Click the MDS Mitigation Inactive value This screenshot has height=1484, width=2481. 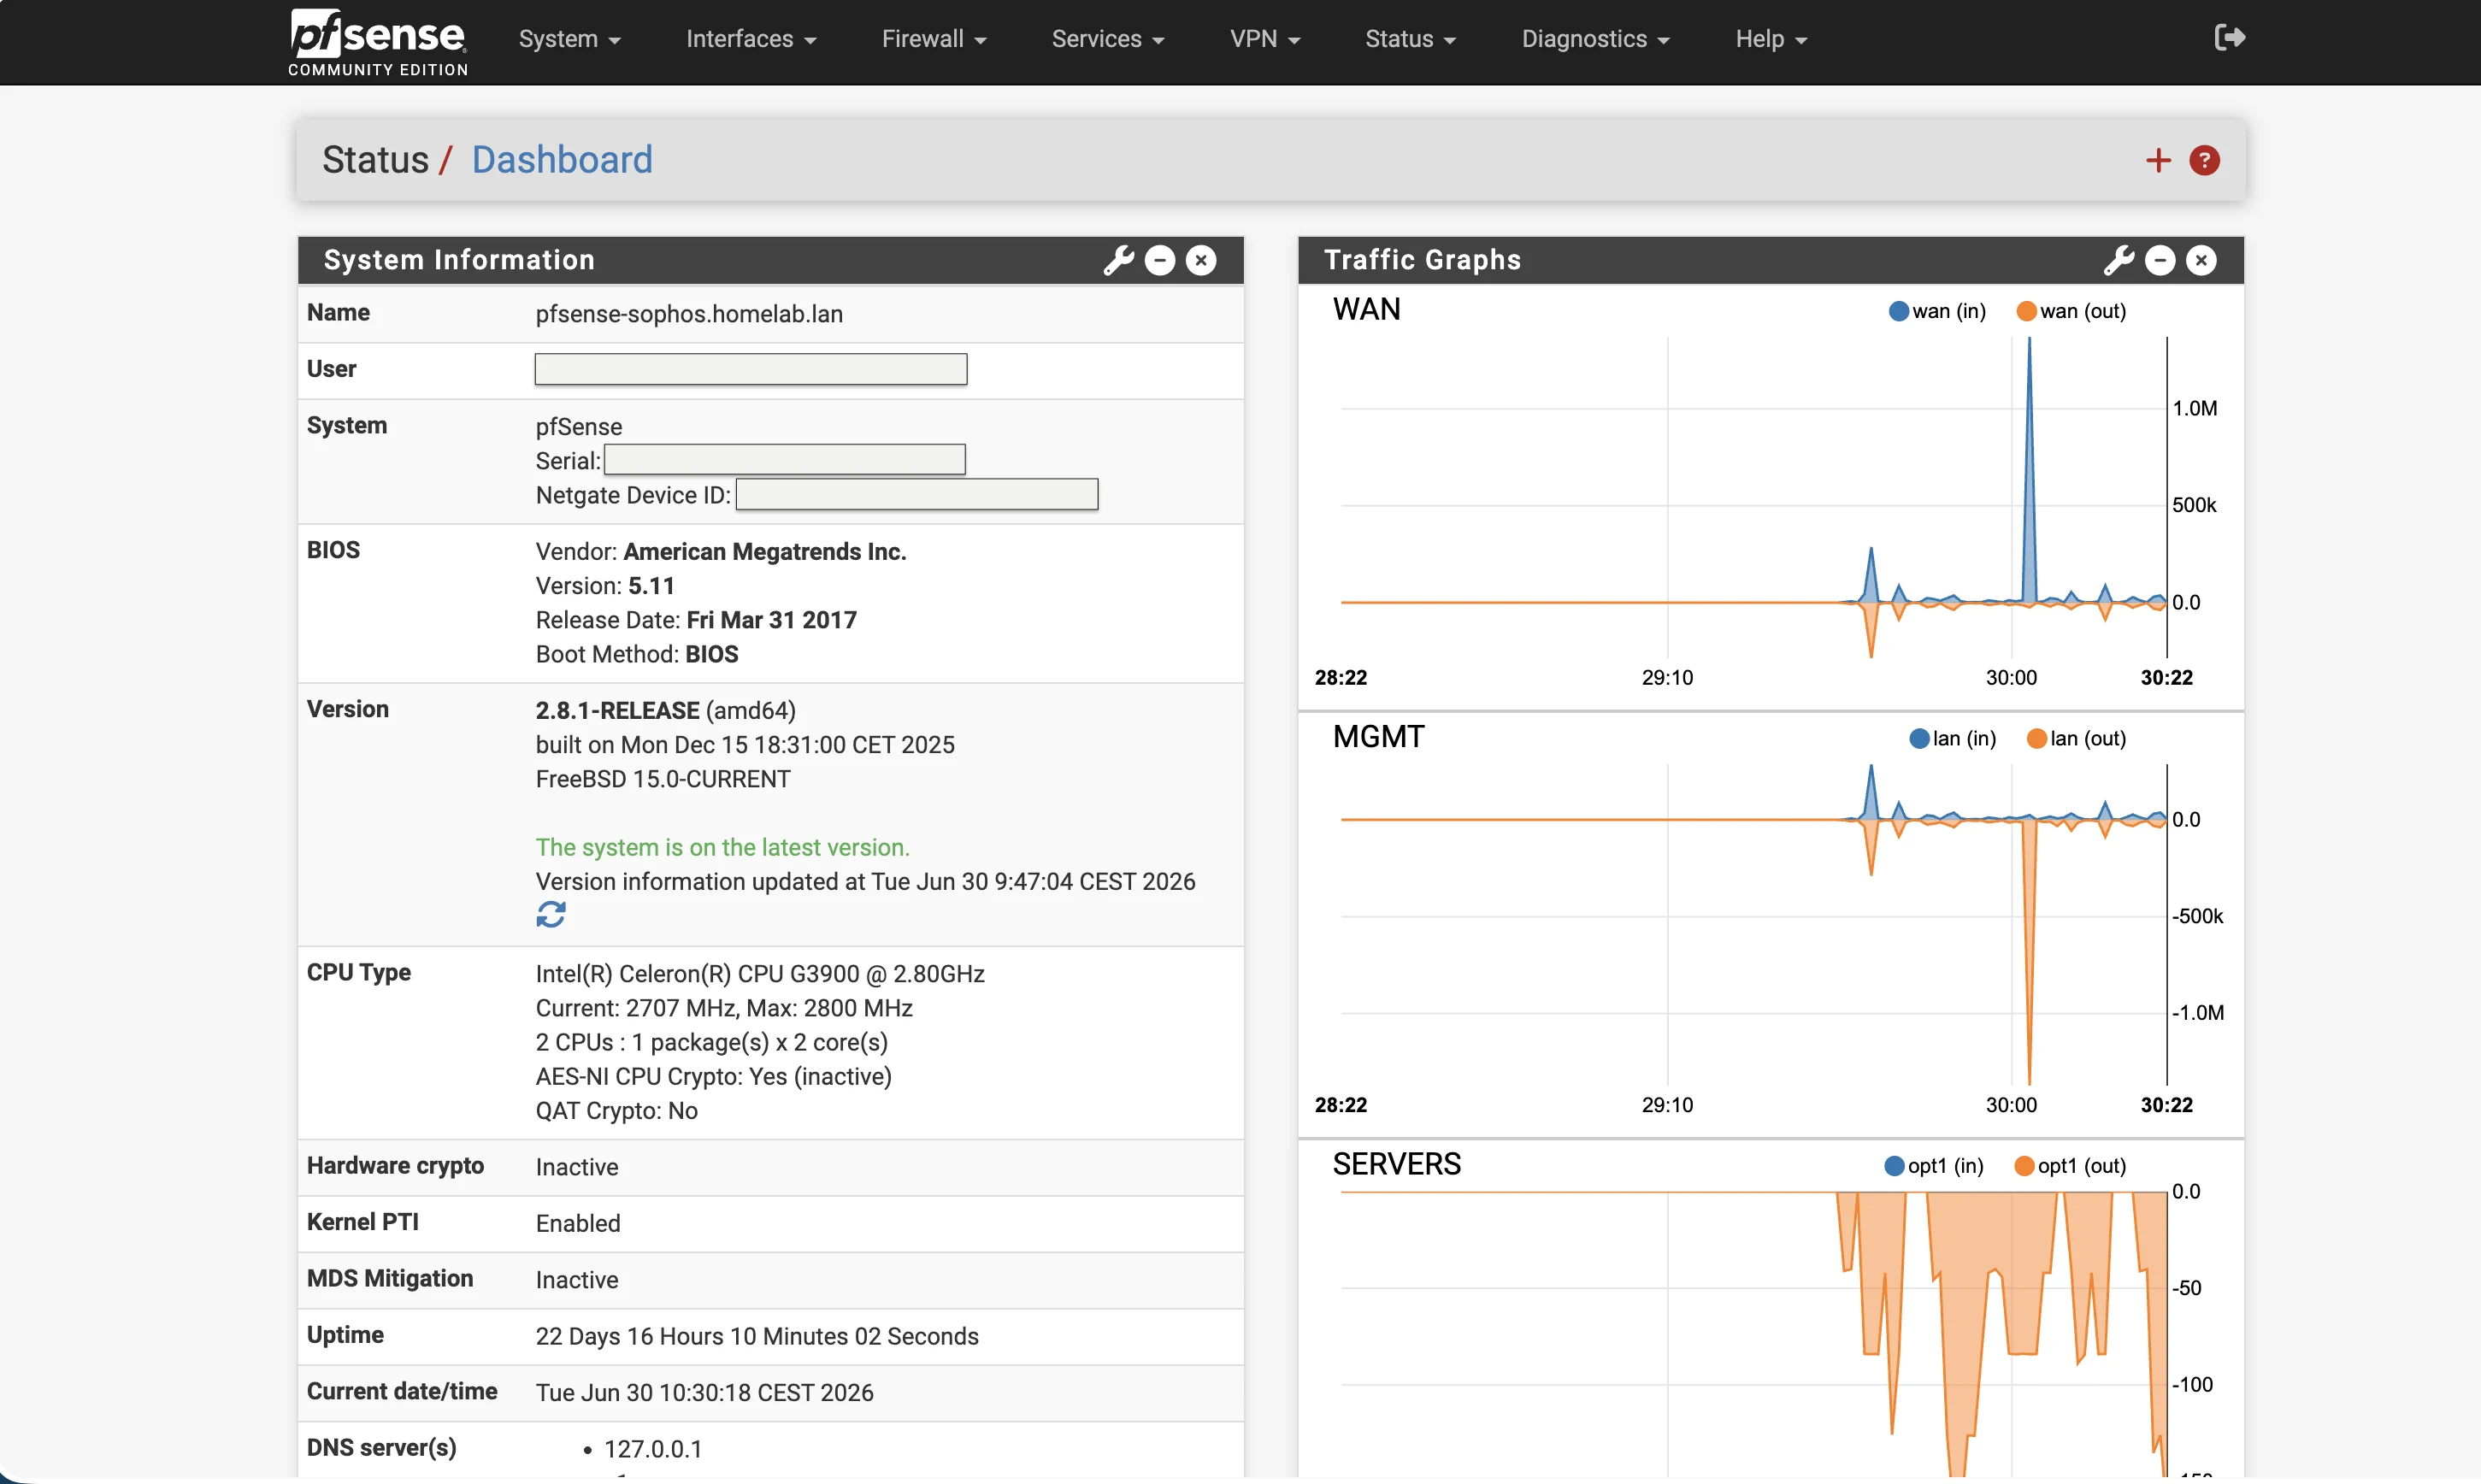pos(577,1280)
